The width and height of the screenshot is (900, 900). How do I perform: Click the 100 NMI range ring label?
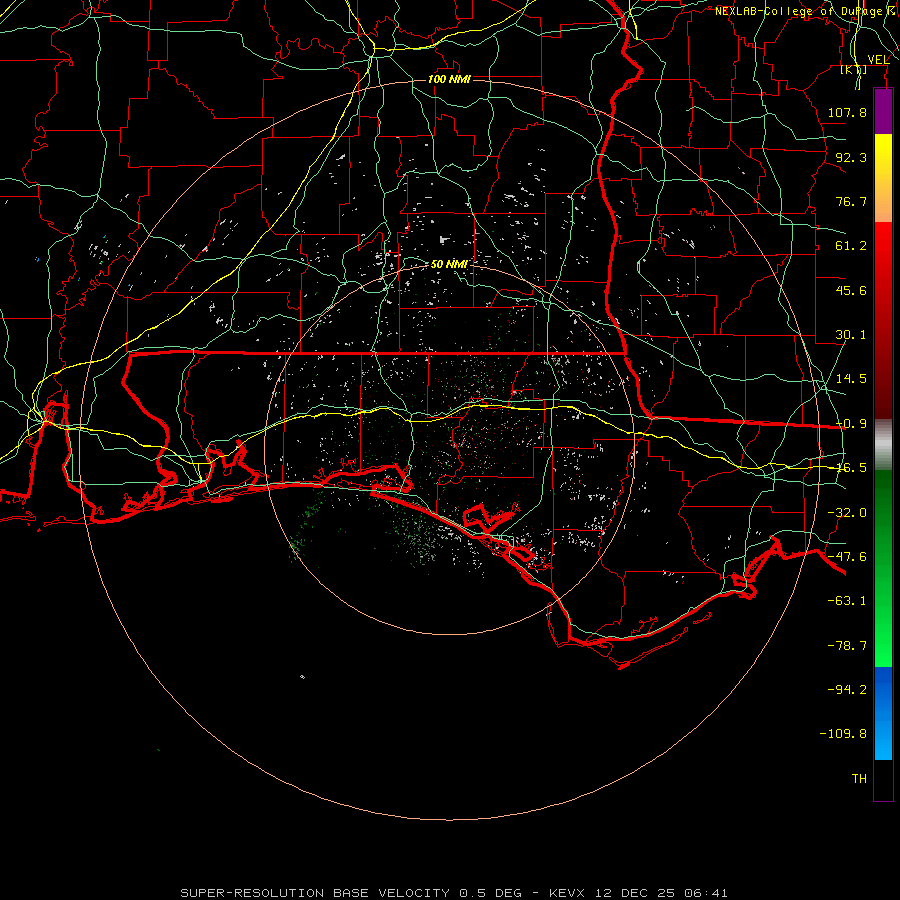point(449,79)
